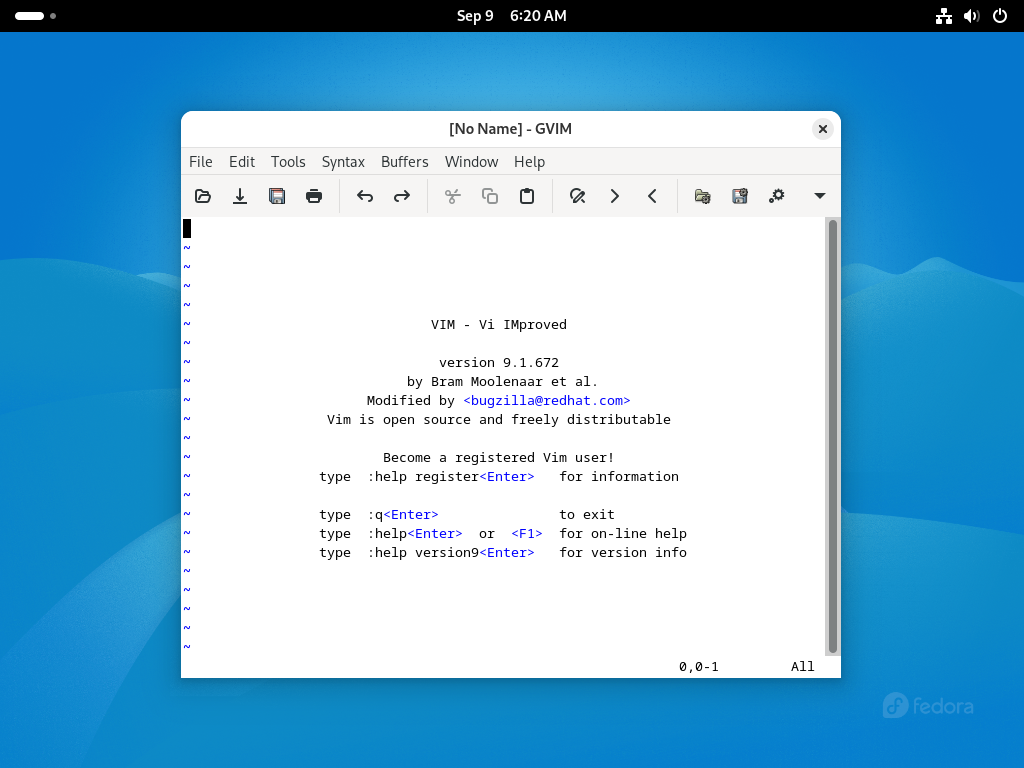1024x768 pixels.
Task: Open the Edit menu
Action: click(x=242, y=162)
